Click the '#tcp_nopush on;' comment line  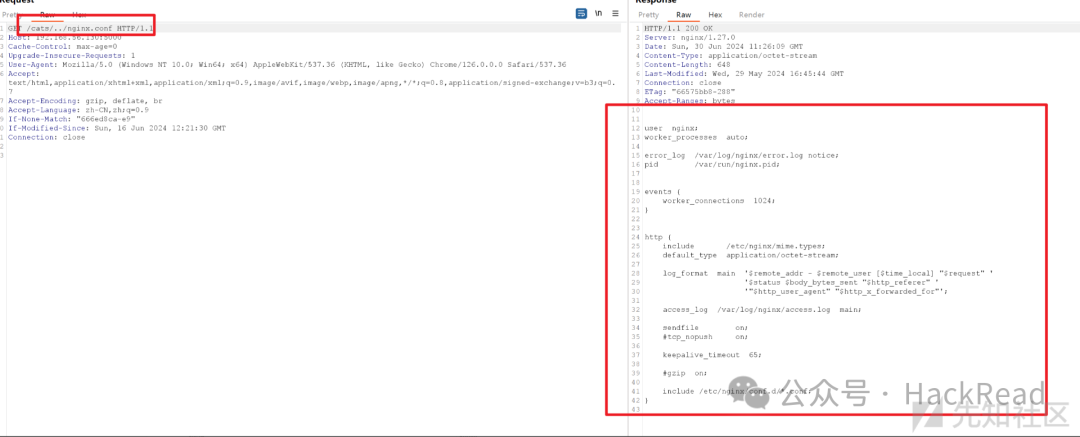705,337
